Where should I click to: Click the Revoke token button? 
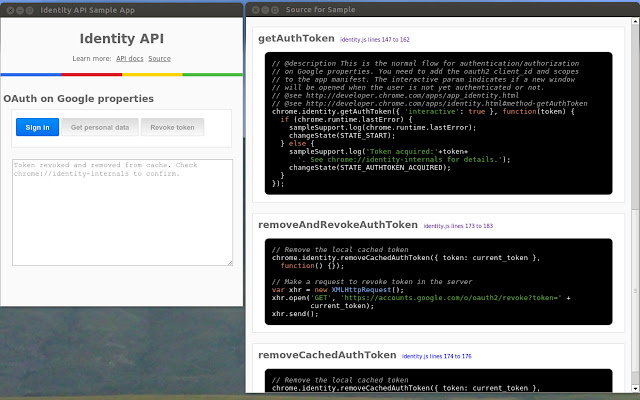pyautogui.click(x=172, y=127)
